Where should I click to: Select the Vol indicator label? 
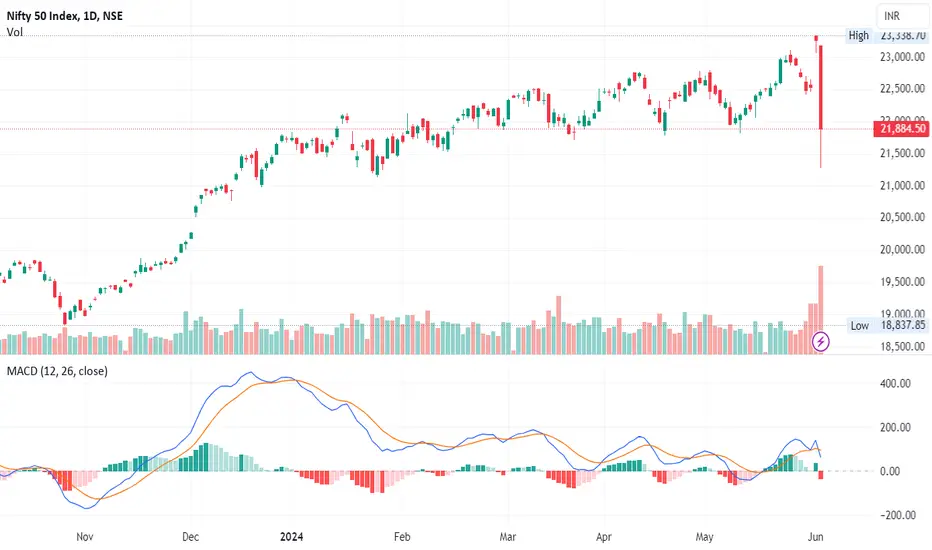click(x=15, y=32)
